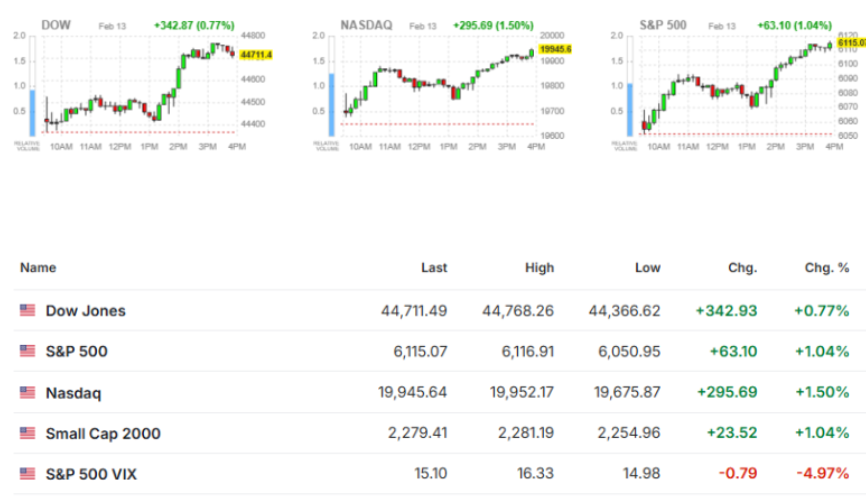Click the S&P 500 relative volume blue bar
Image resolution: width=866 pixels, height=498 pixels.
tap(630, 109)
